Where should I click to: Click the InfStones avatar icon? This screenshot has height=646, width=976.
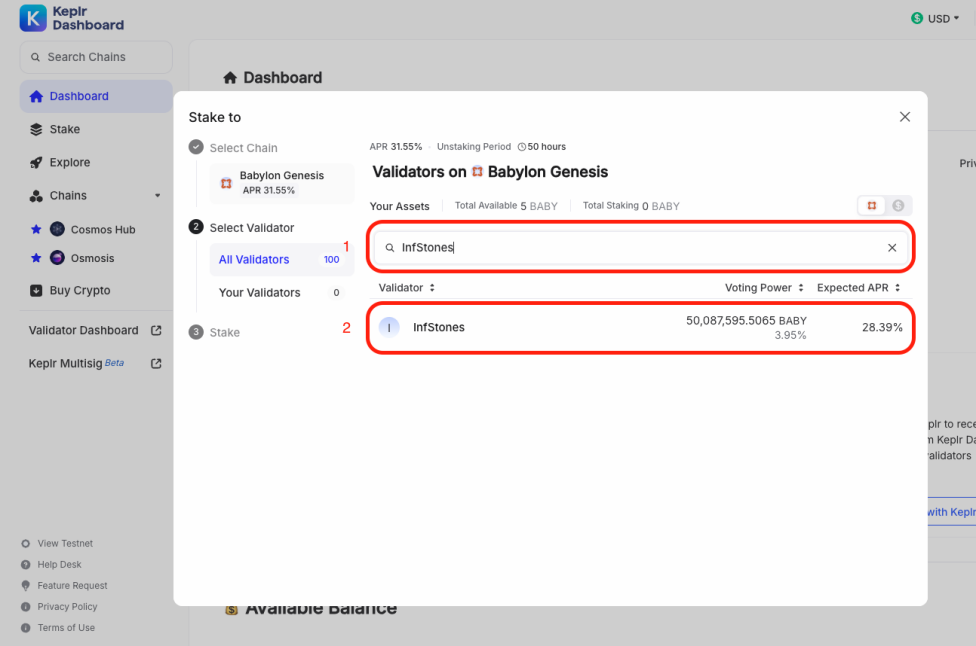(389, 327)
